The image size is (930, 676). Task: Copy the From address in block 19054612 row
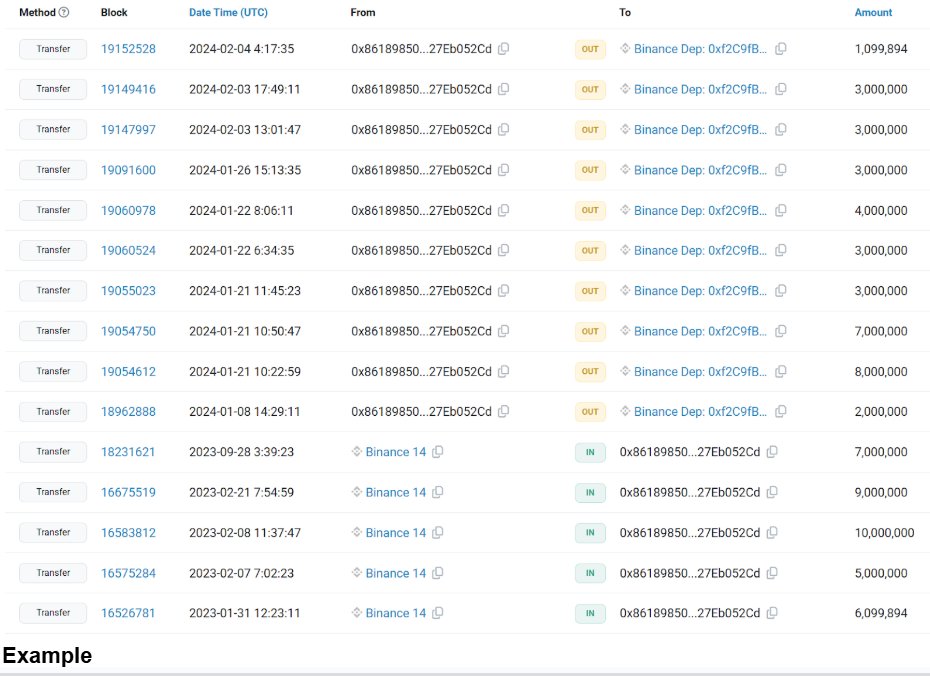click(x=504, y=371)
